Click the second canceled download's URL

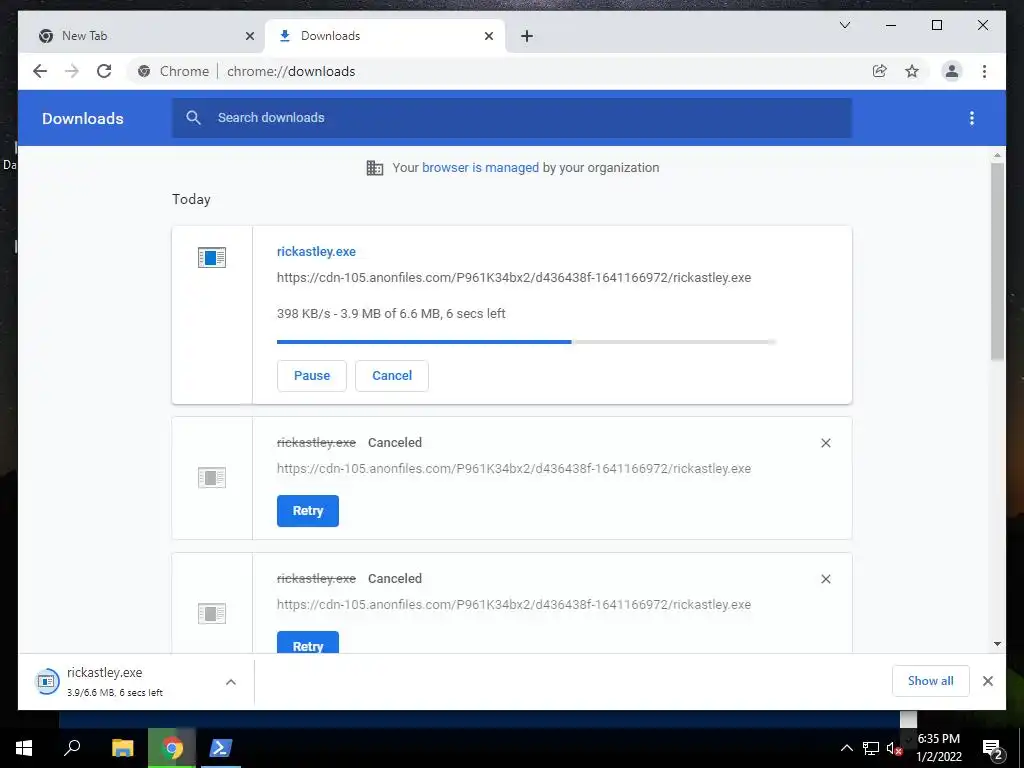(514, 605)
